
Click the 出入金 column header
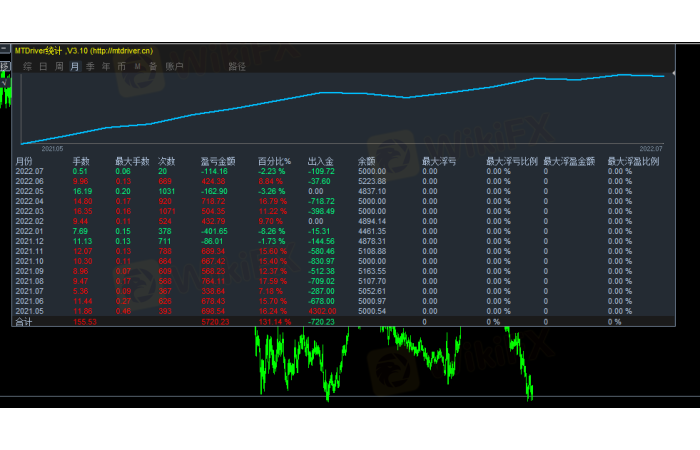coord(321,161)
